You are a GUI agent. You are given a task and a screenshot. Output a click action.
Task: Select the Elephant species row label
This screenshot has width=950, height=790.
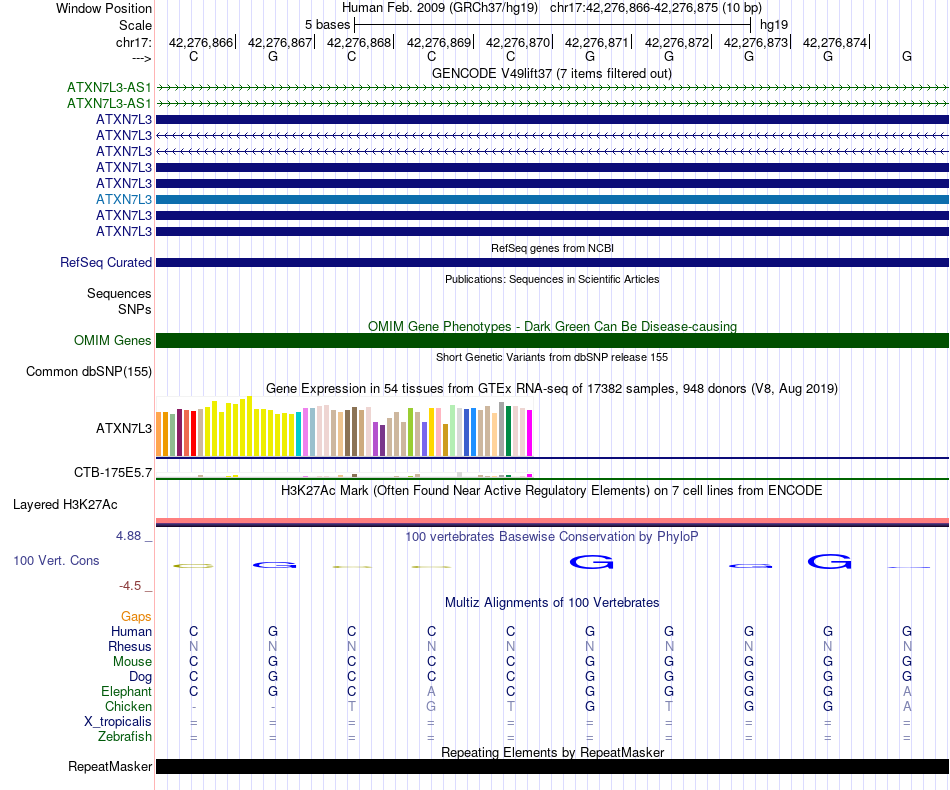[126, 691]
